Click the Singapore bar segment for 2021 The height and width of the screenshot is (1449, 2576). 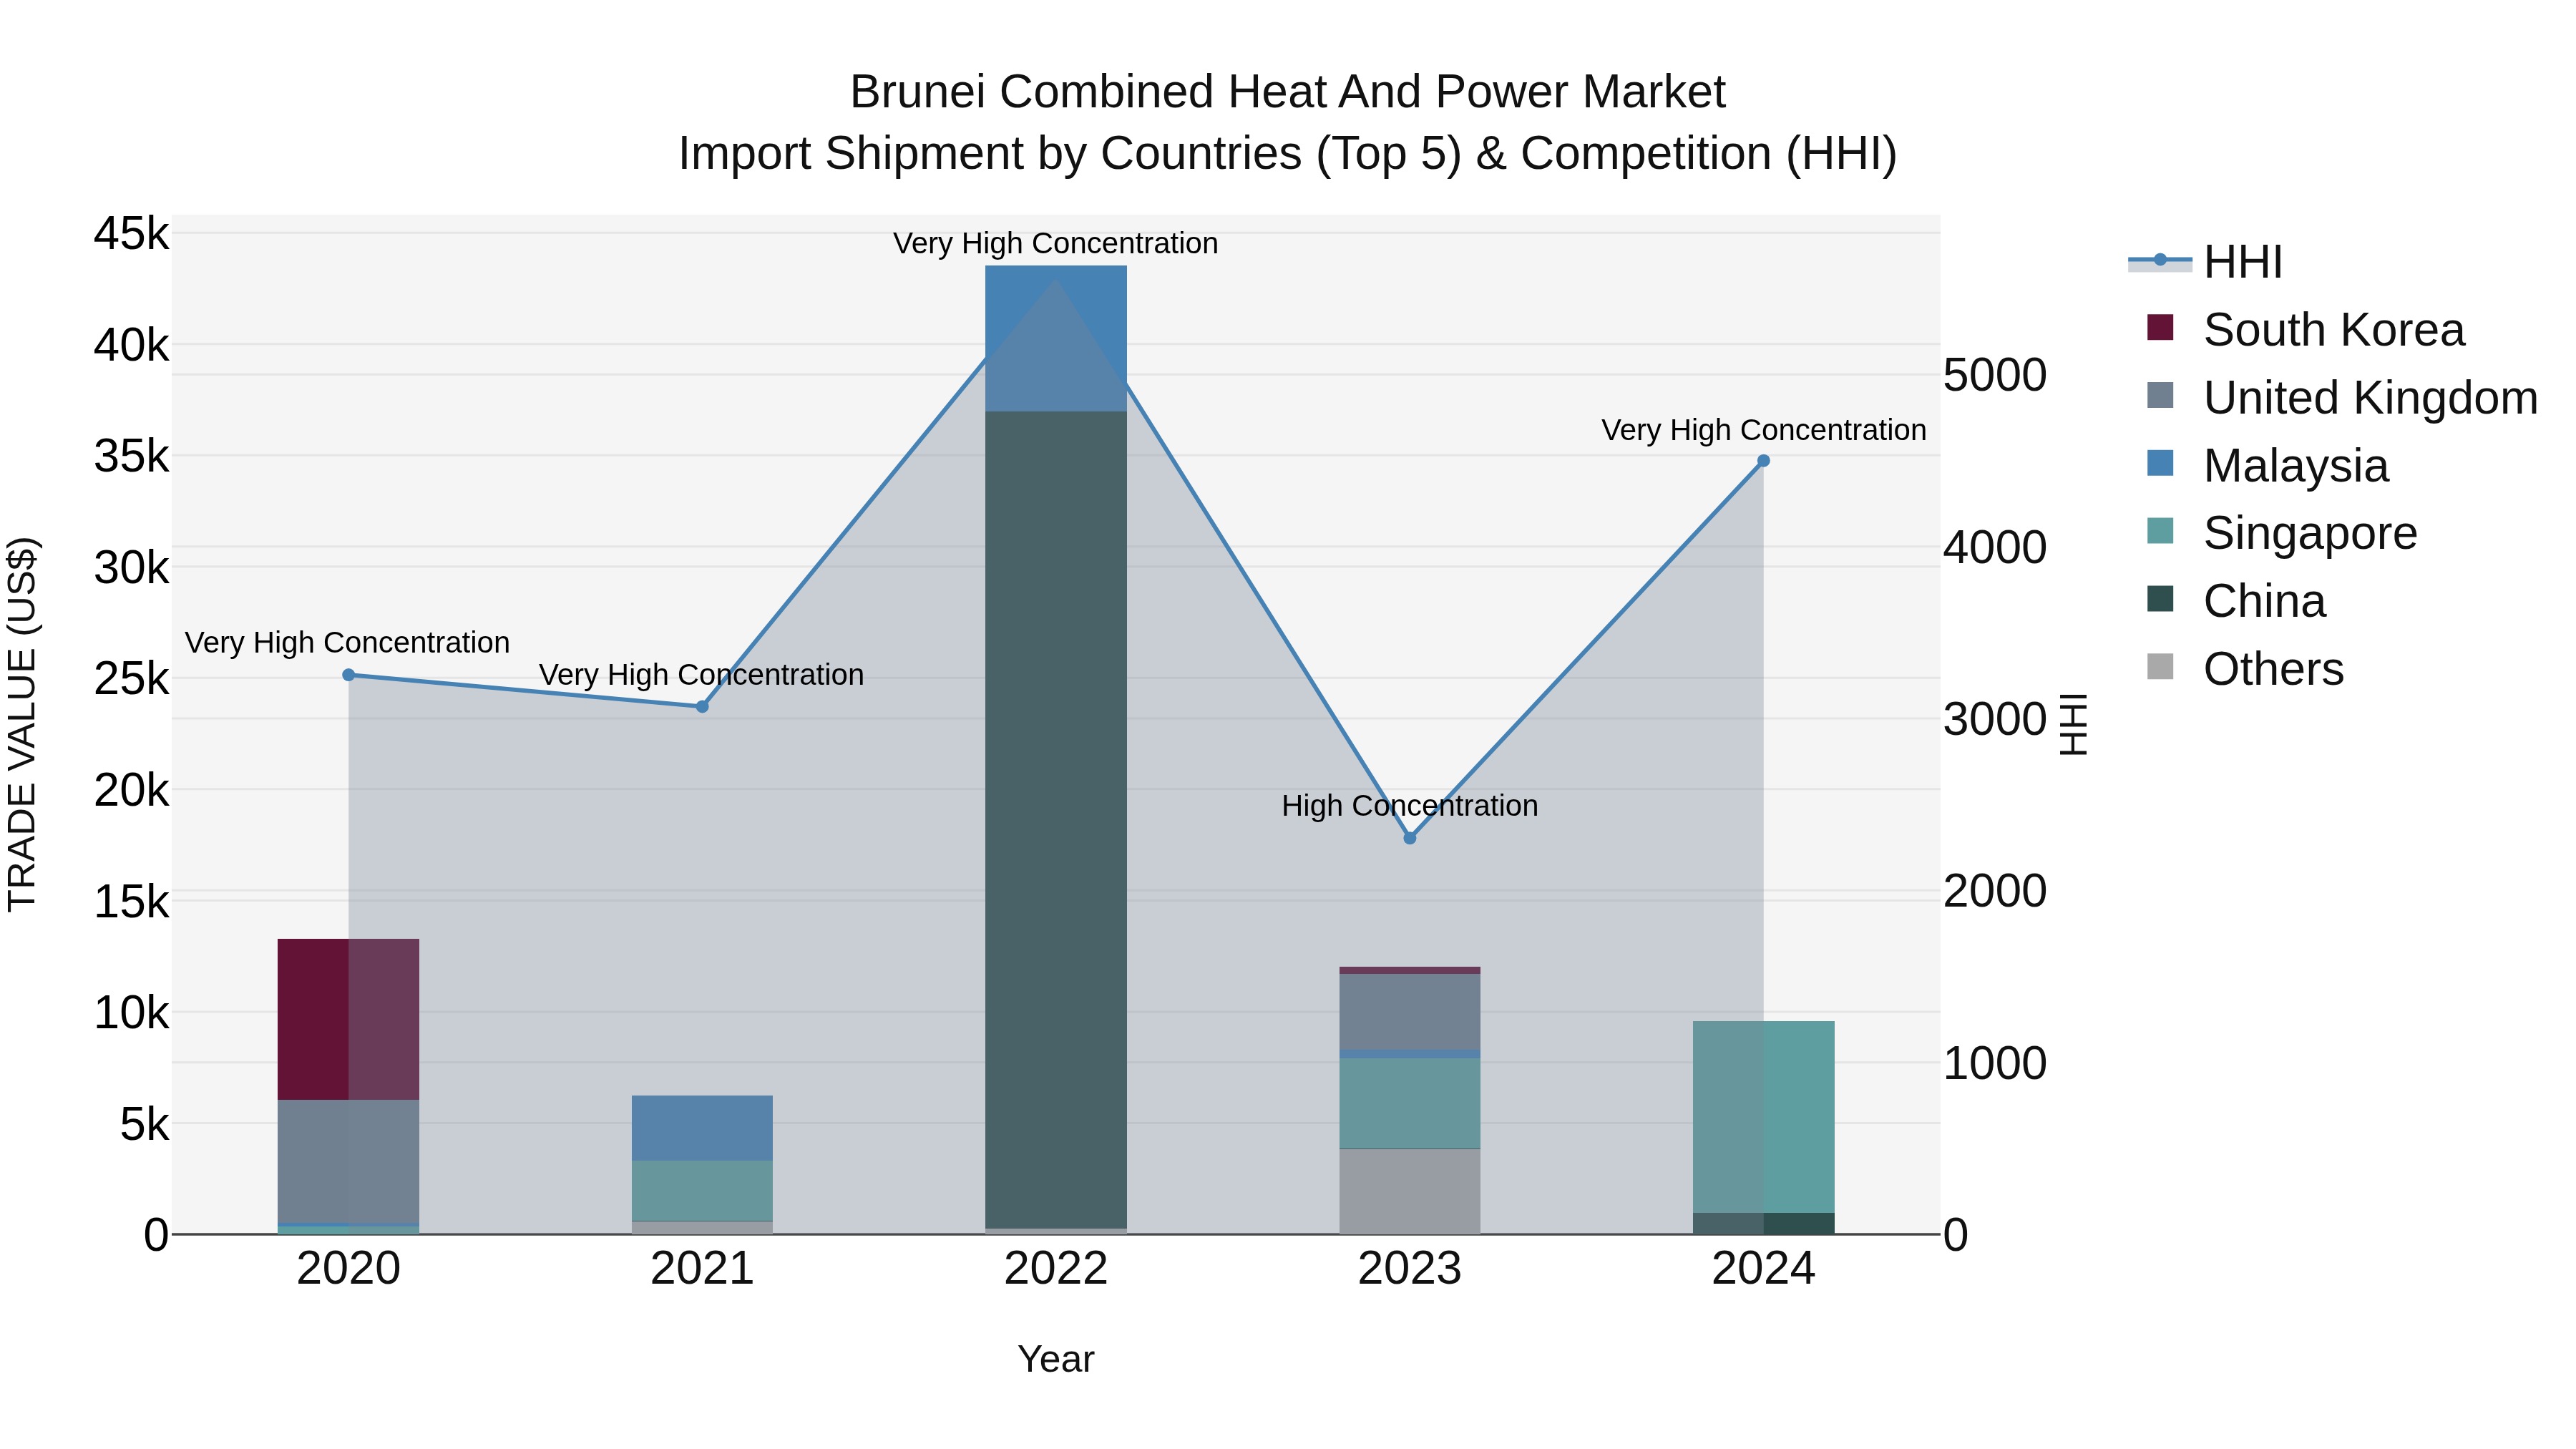[x=702, y=1191]
